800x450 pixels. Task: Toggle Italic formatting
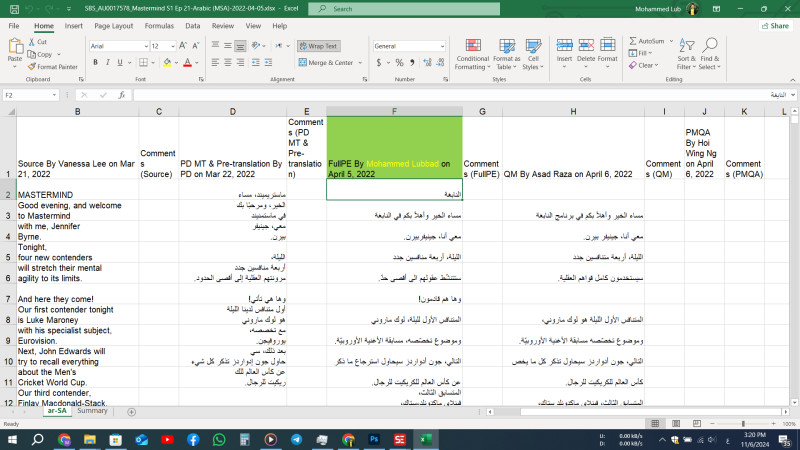(107, 62)
